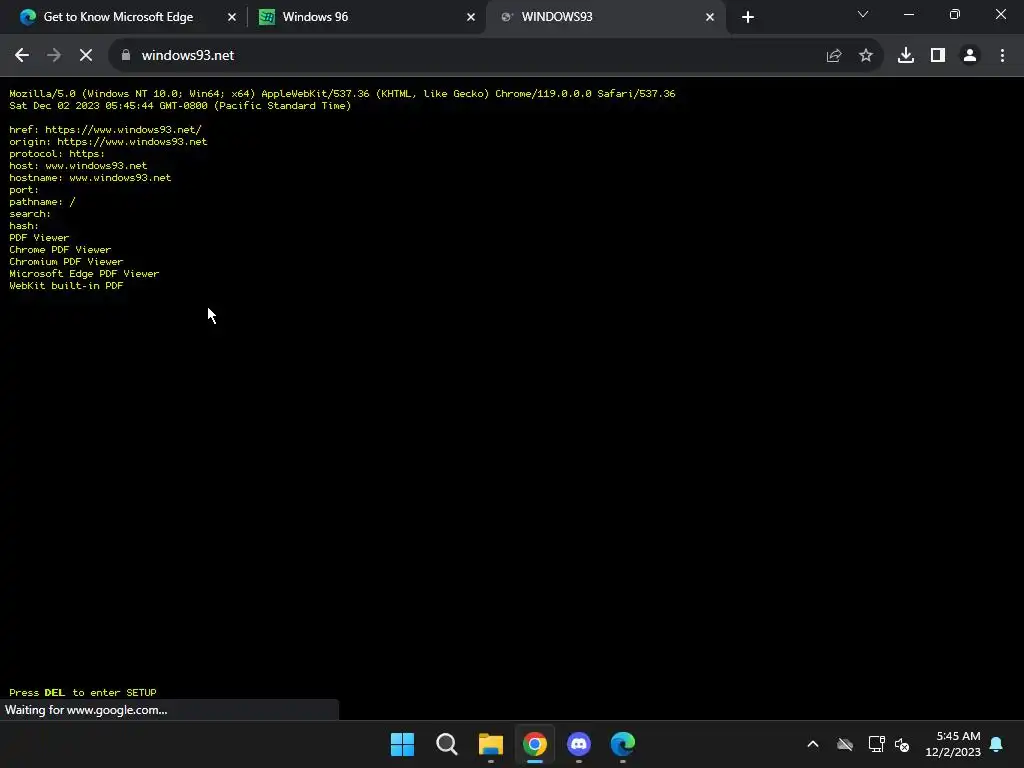Bookmark this page with the star icon
The width and height of the screenshot is (1024, 768).
866,56
